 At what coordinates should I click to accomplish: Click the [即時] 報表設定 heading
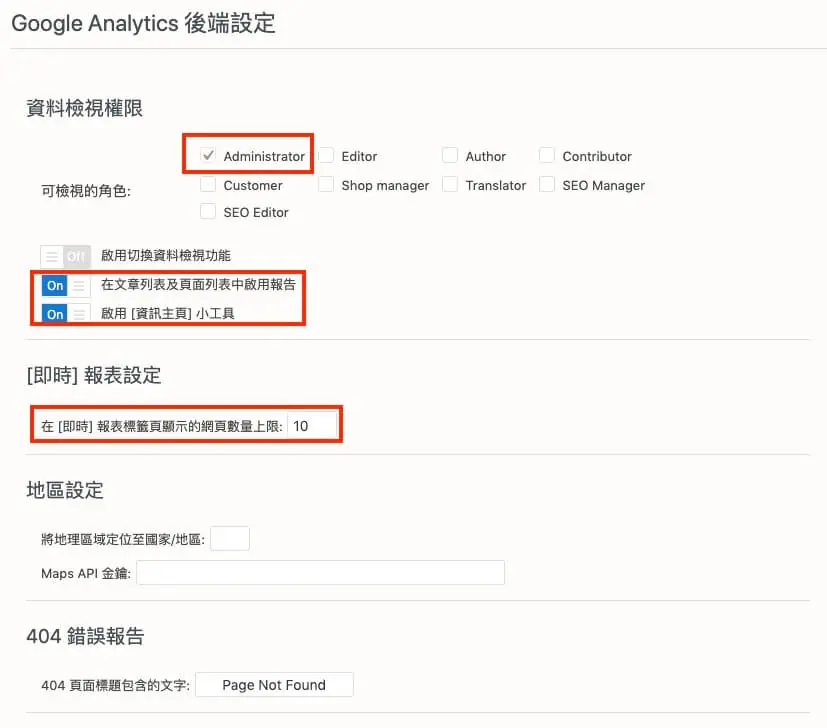pyautogui.click(x=94, y=376)
